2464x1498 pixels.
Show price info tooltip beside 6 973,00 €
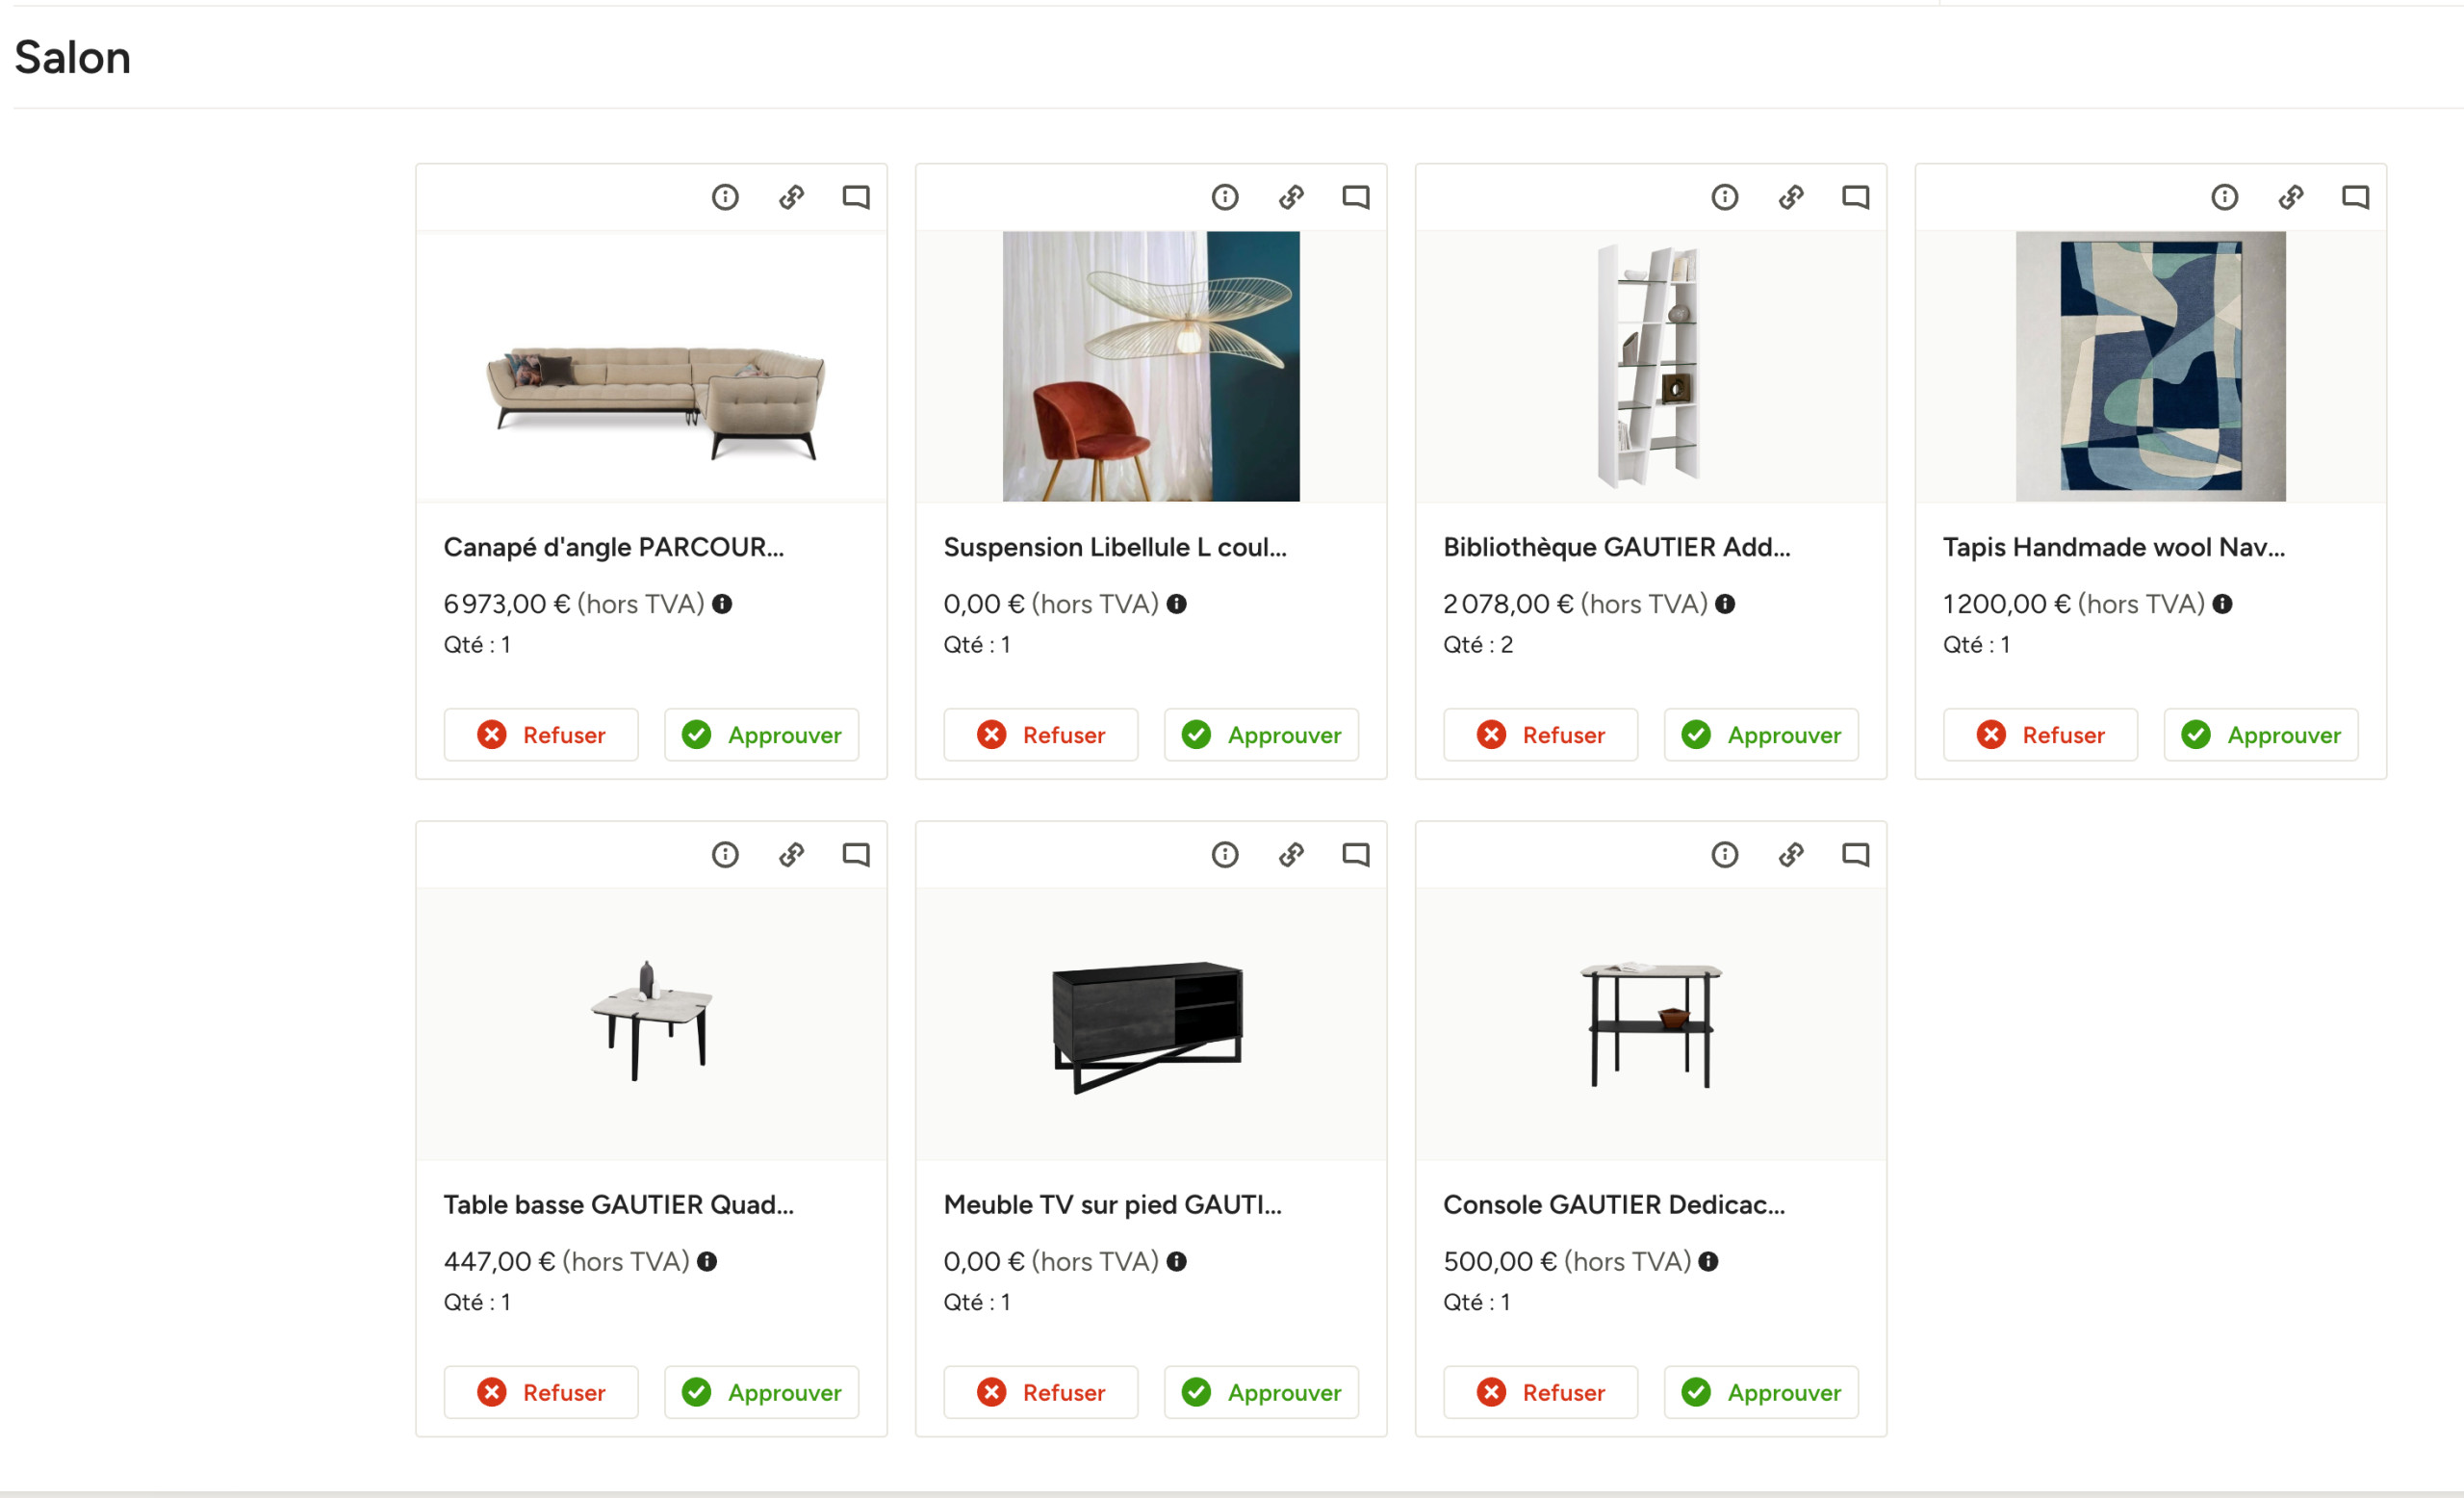(722, 604)
